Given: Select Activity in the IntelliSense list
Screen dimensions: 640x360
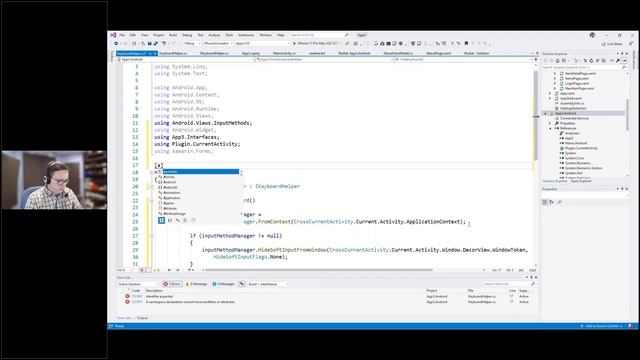Looking at the screenshot, I should tap(169, 177).
